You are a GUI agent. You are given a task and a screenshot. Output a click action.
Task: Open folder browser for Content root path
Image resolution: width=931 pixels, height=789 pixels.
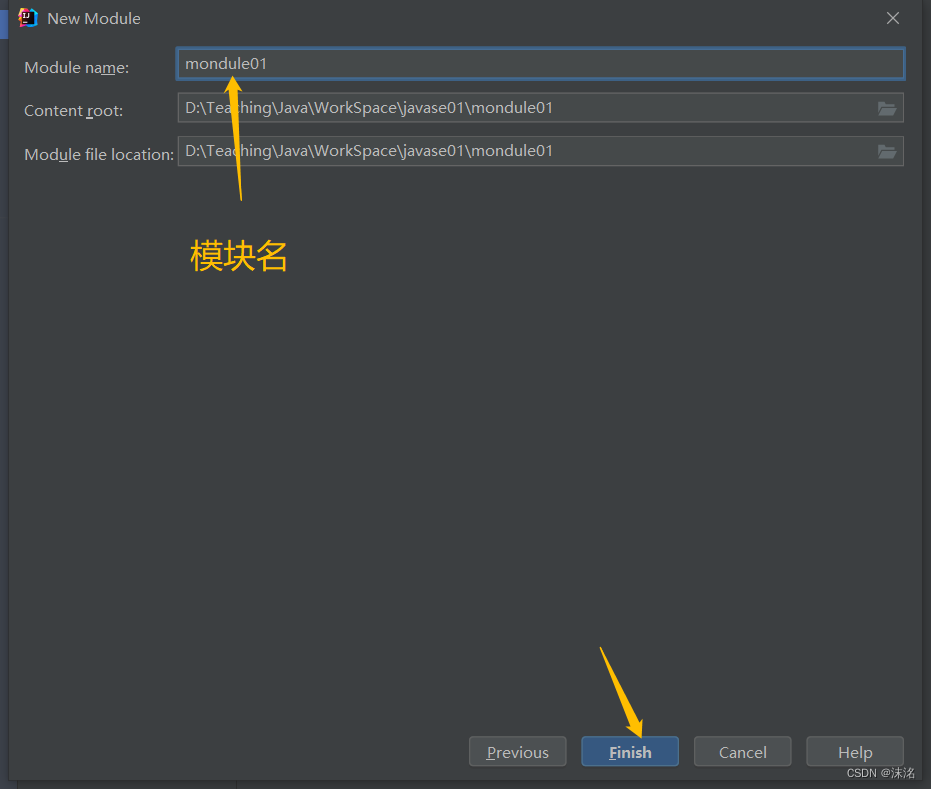tap(887, 108)
